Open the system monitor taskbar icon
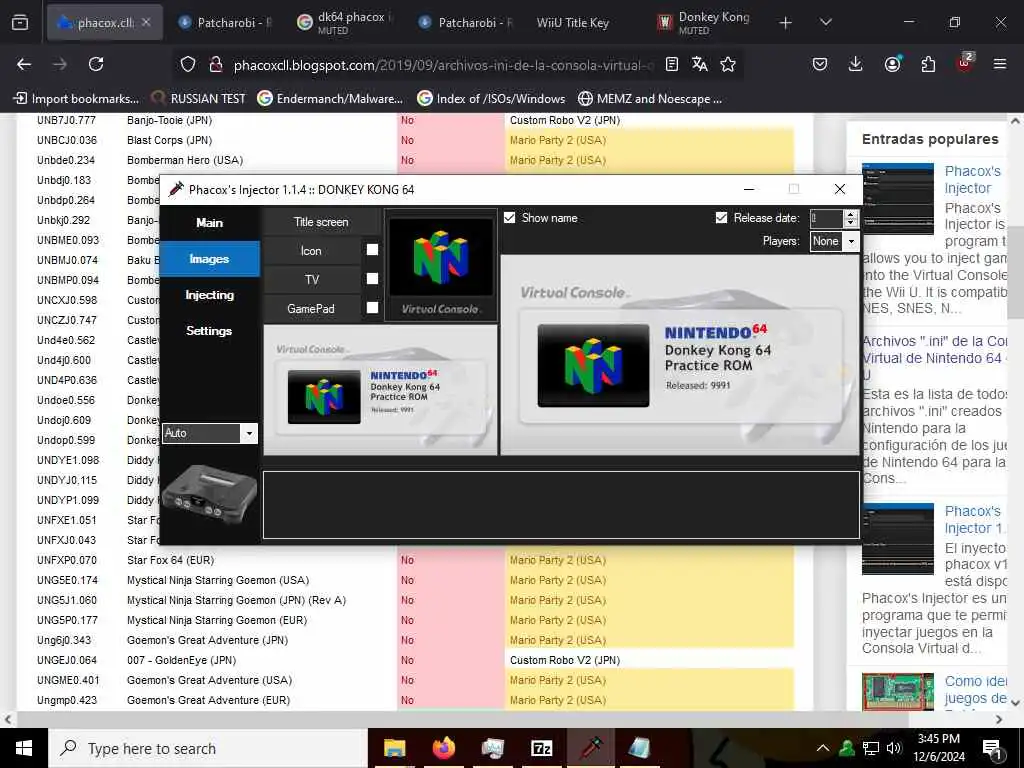The width and height of the screenshot is (1024, 768). pyautogui.click(x=492, y=748)
